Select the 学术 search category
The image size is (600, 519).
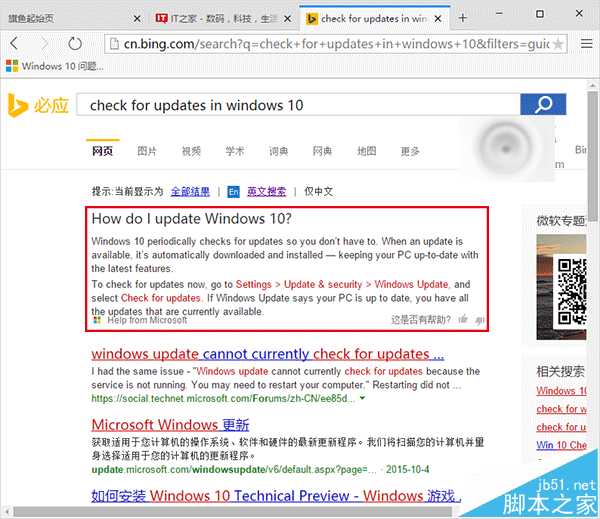click(235, 151)
